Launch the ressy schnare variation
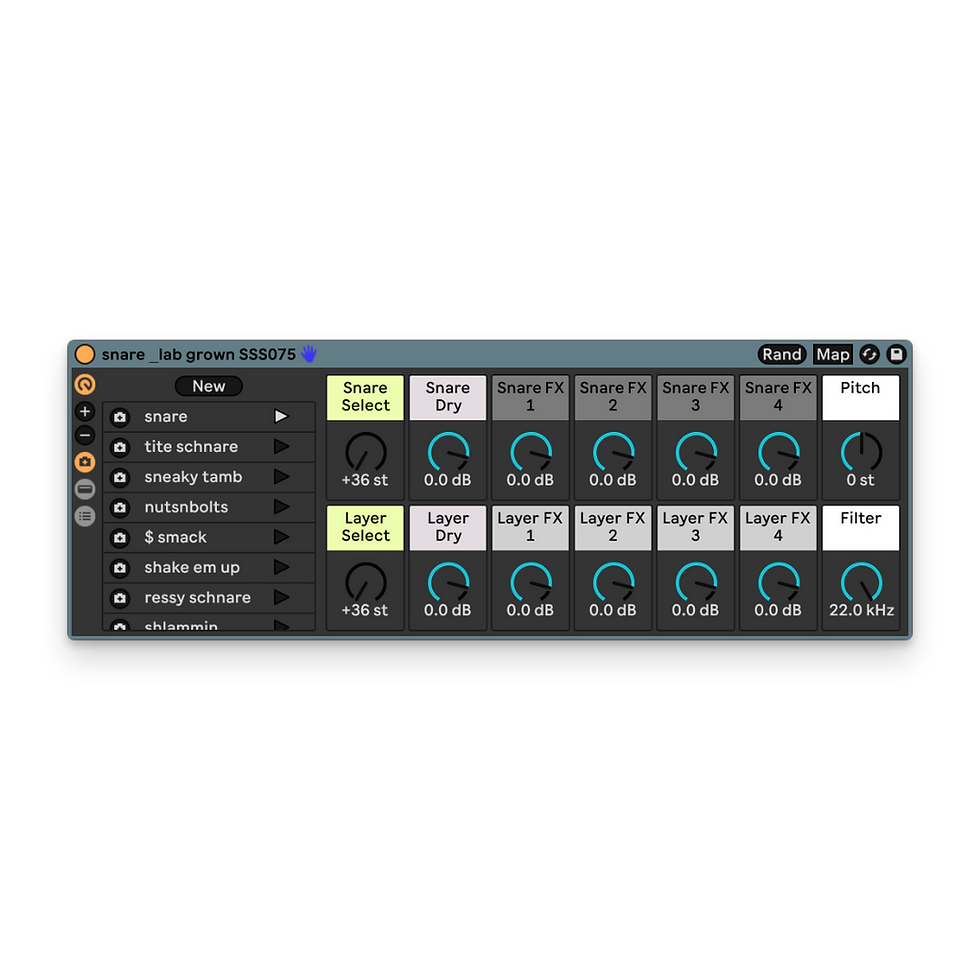The width and height of the screenshot is (980, 980). [x=281, y=598]
